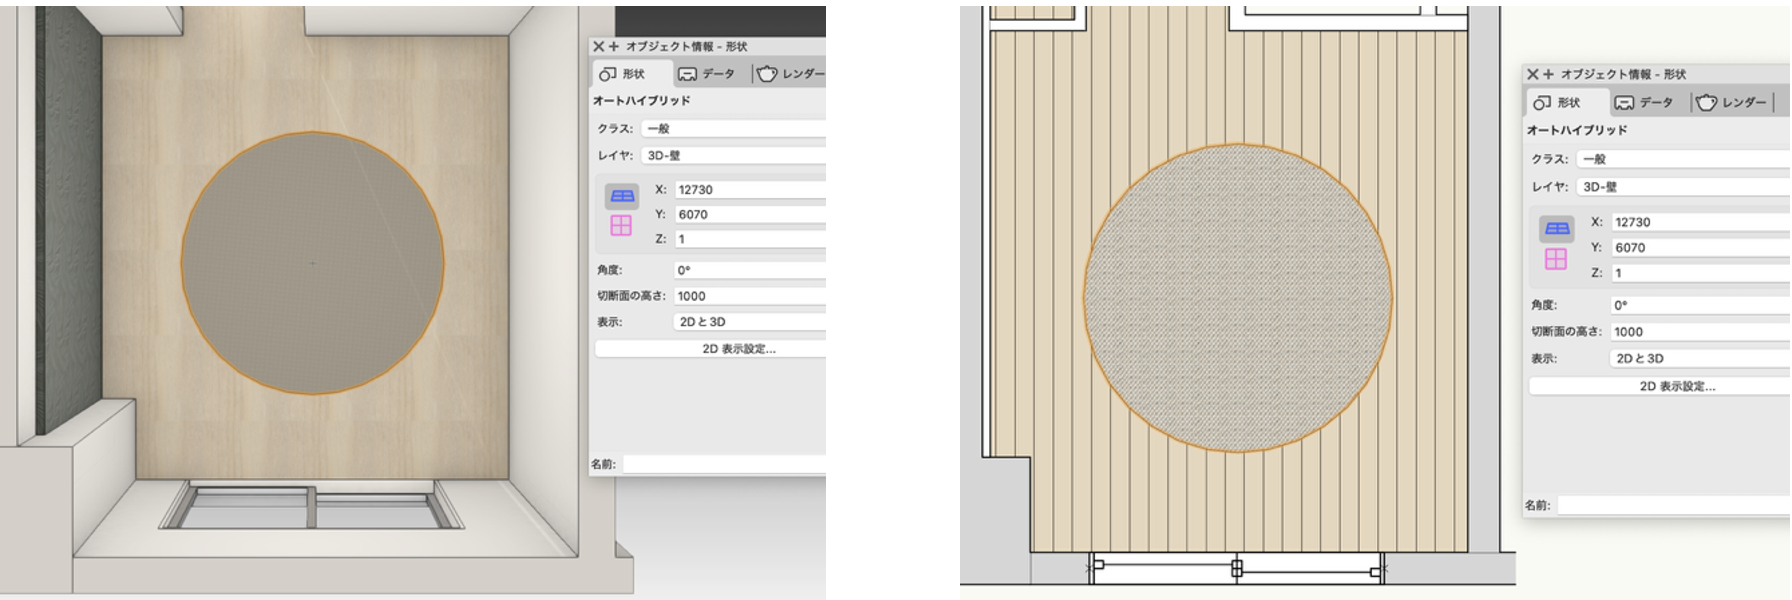The image size is (1792, 600).
Task: Close the オブジェクト情報 palette beside the rendered view
Action: [598, 46]
